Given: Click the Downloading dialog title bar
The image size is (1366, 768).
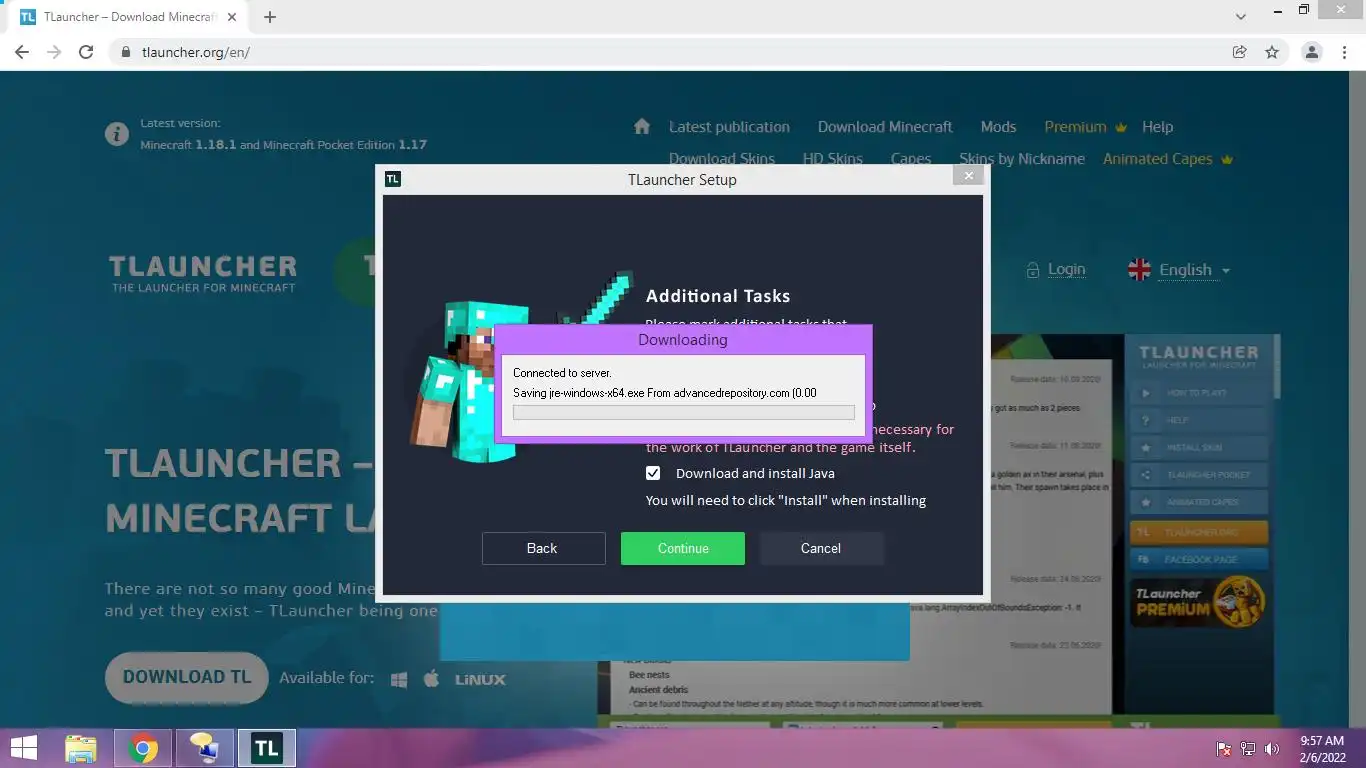Looking at the screenshot, I should [x=683, y=339].
